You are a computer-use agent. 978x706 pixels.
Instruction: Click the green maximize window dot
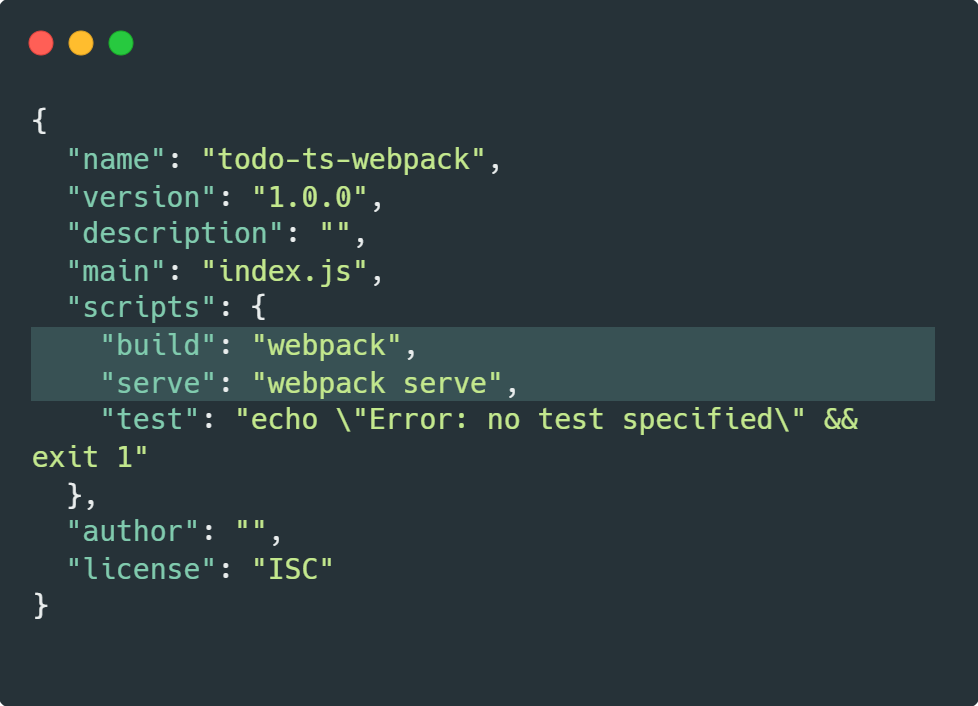coord(121,43)
